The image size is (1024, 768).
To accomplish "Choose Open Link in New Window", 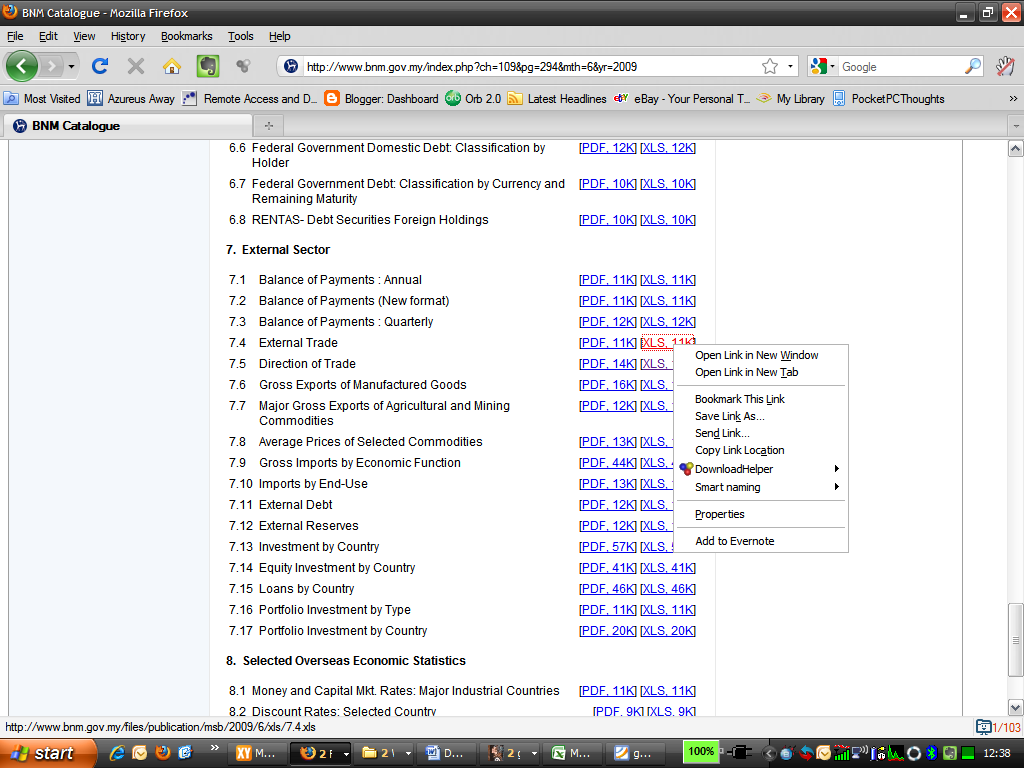I will pyautogui.click(x=761, y=355).
